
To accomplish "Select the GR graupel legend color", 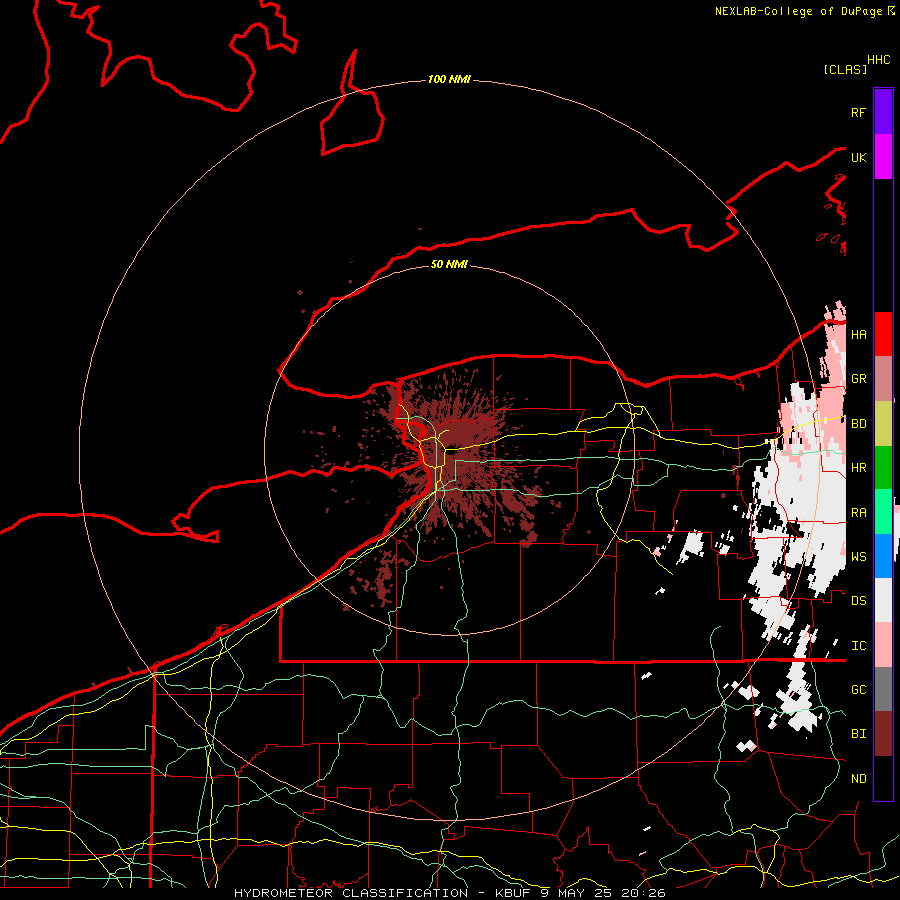I will (883, 379).
